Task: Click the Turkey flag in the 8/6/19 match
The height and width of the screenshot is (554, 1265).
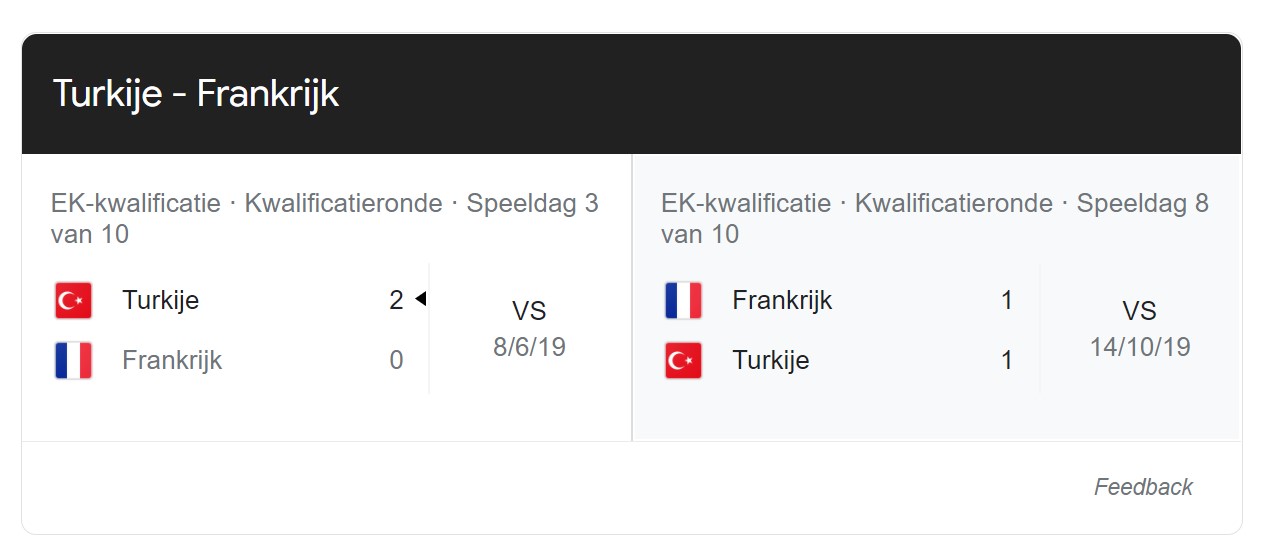Action: [73, 300]
